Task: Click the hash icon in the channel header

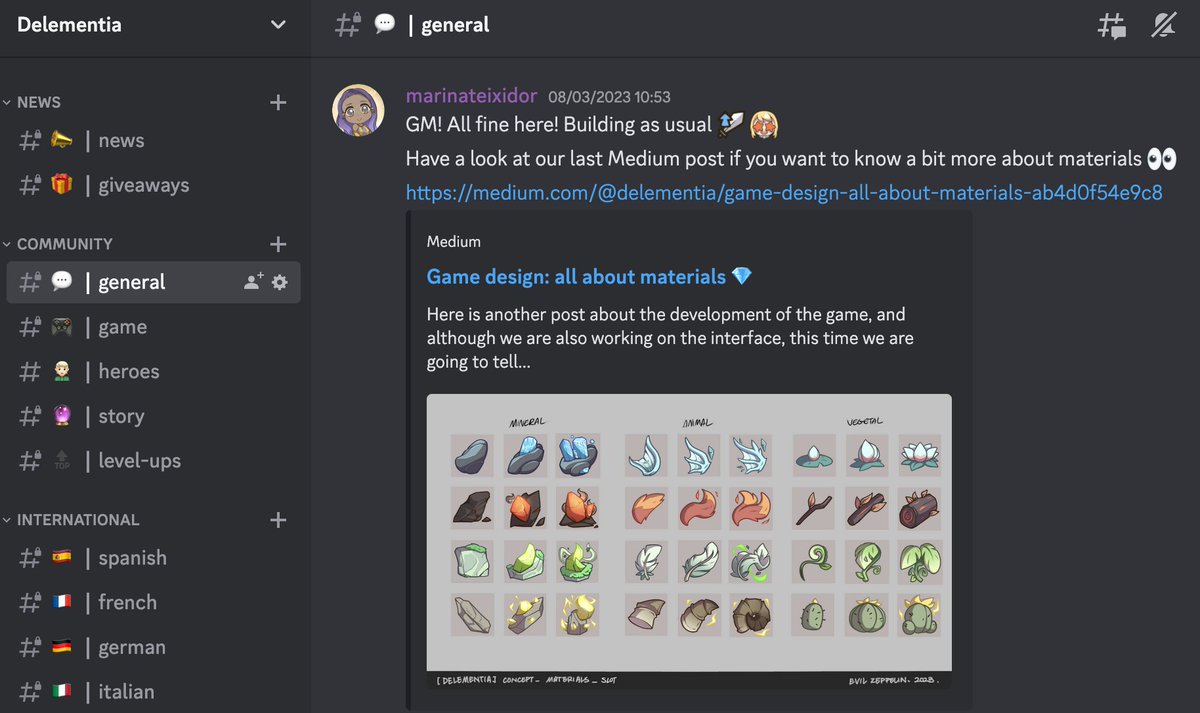Action: 347,25
